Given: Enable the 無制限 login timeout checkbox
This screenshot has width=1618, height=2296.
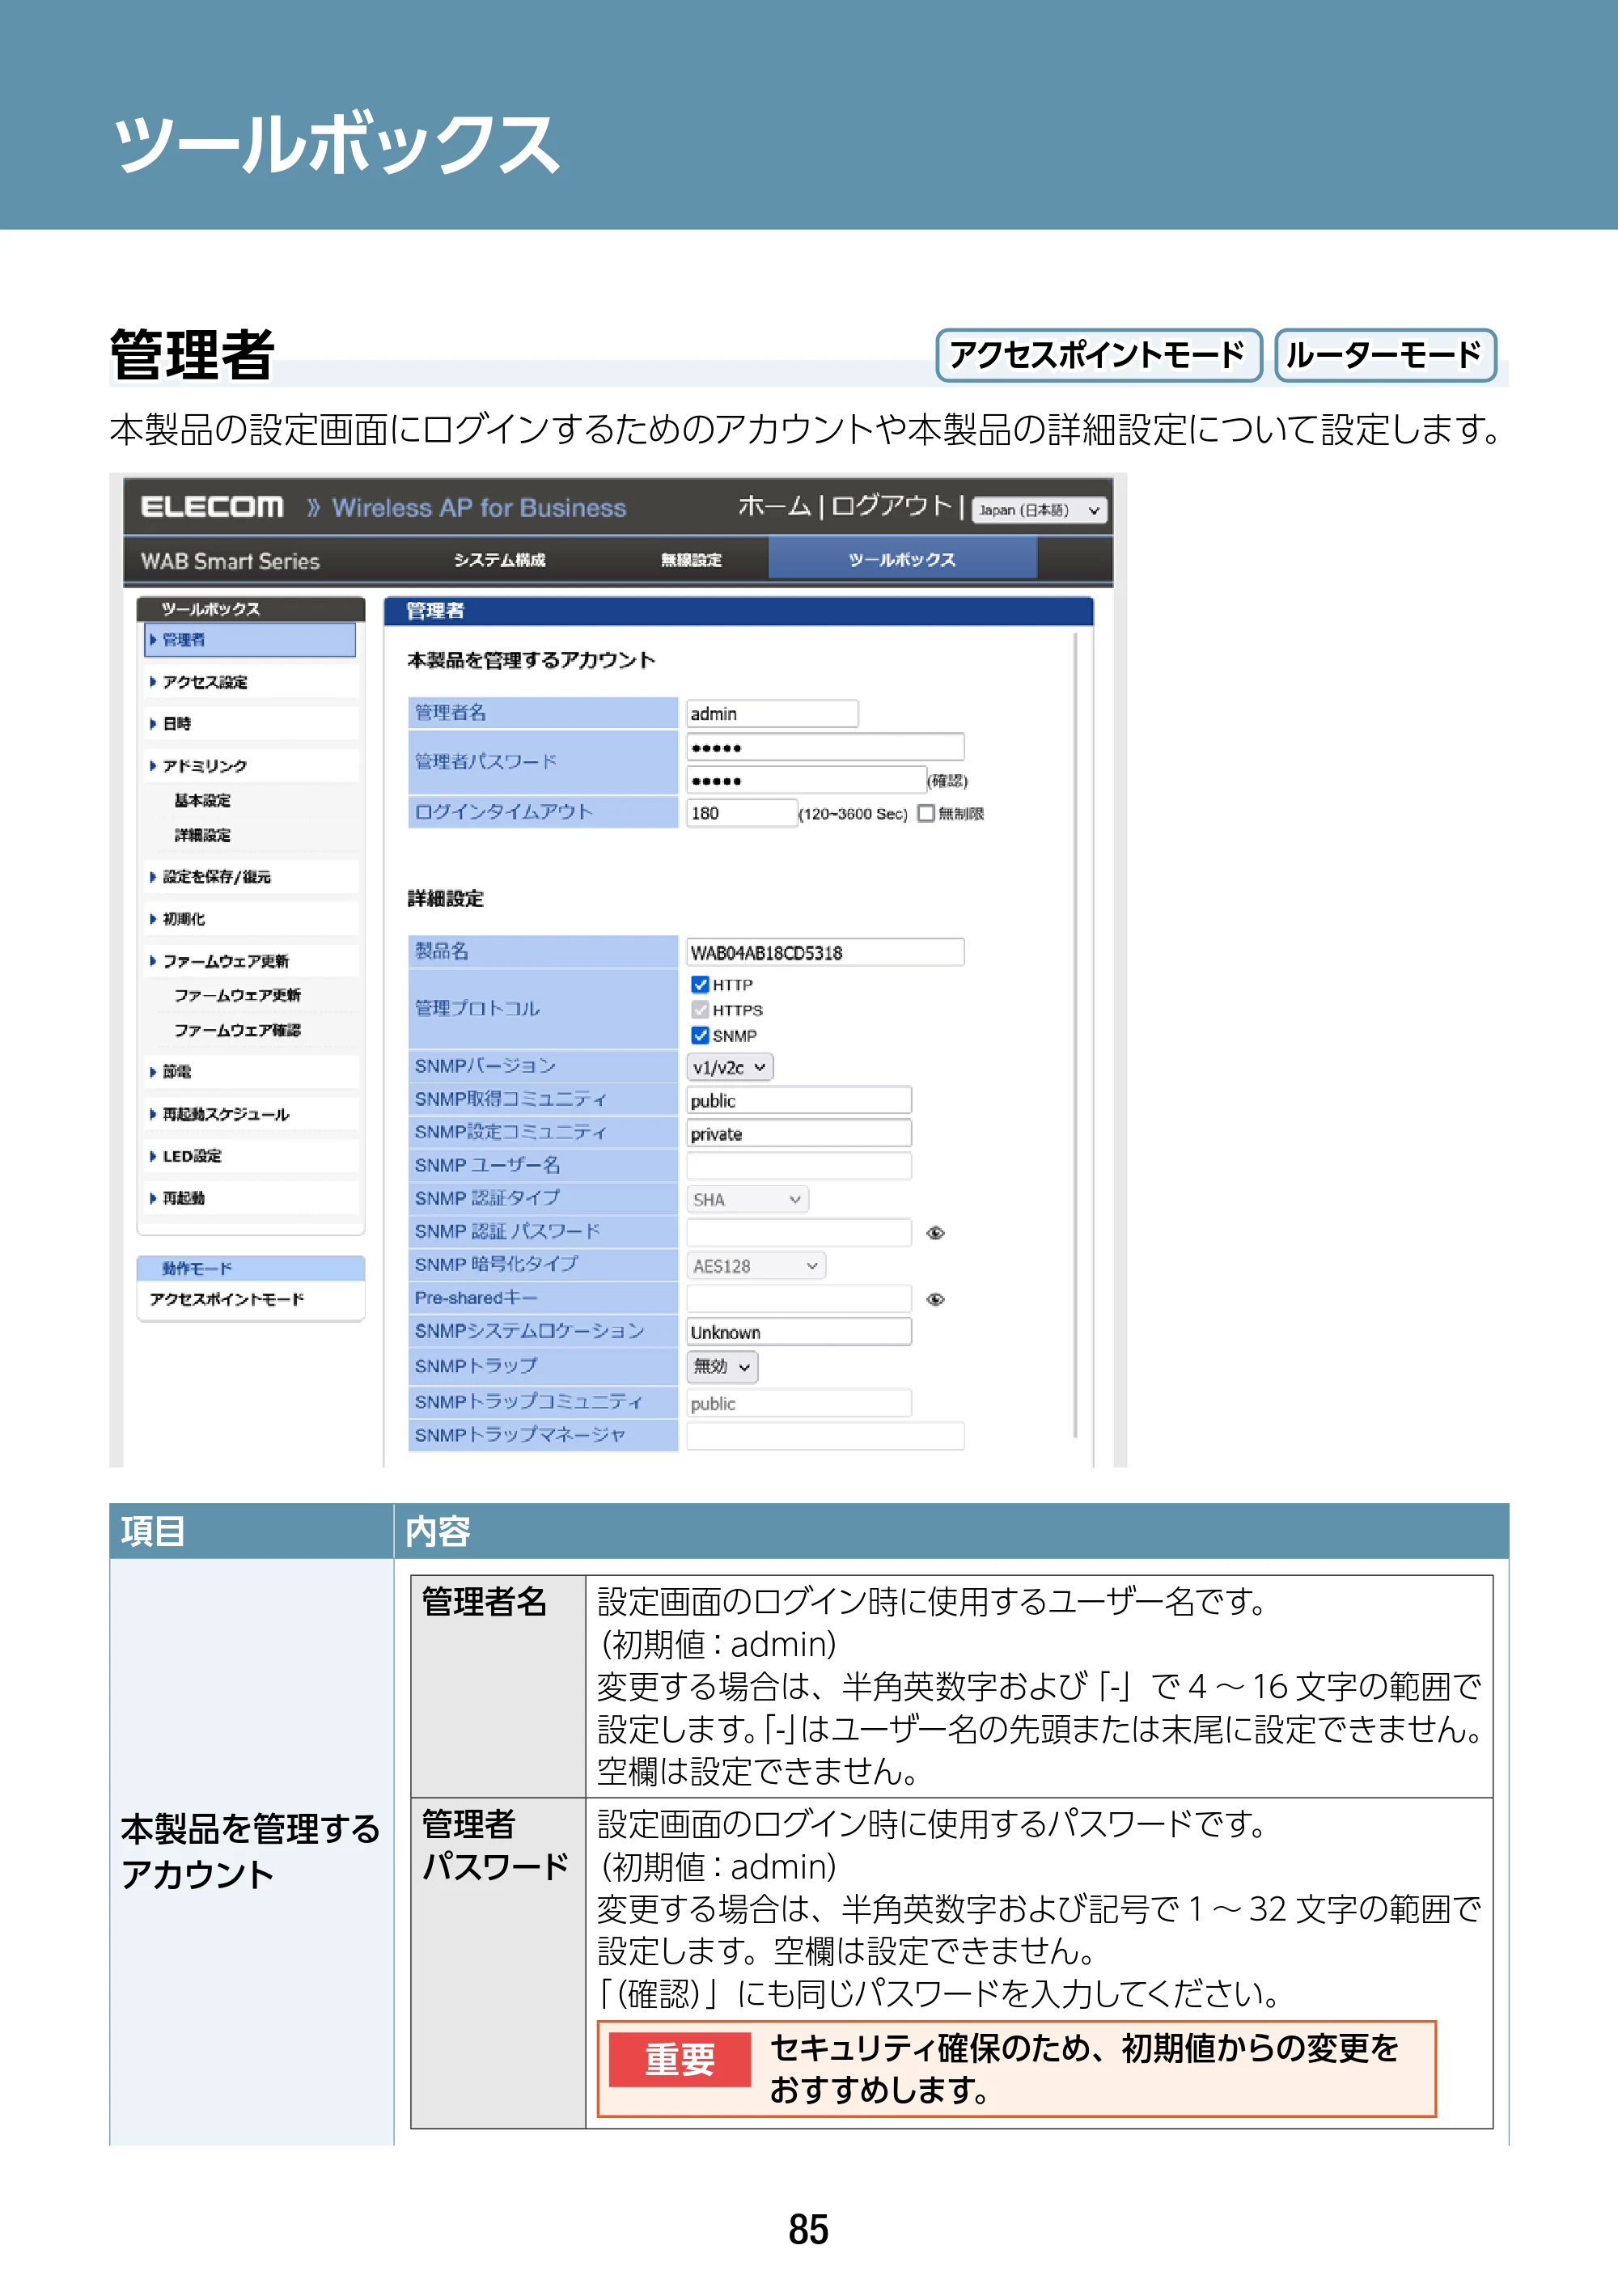Looking at the screenshot, I should coord(926,813).
